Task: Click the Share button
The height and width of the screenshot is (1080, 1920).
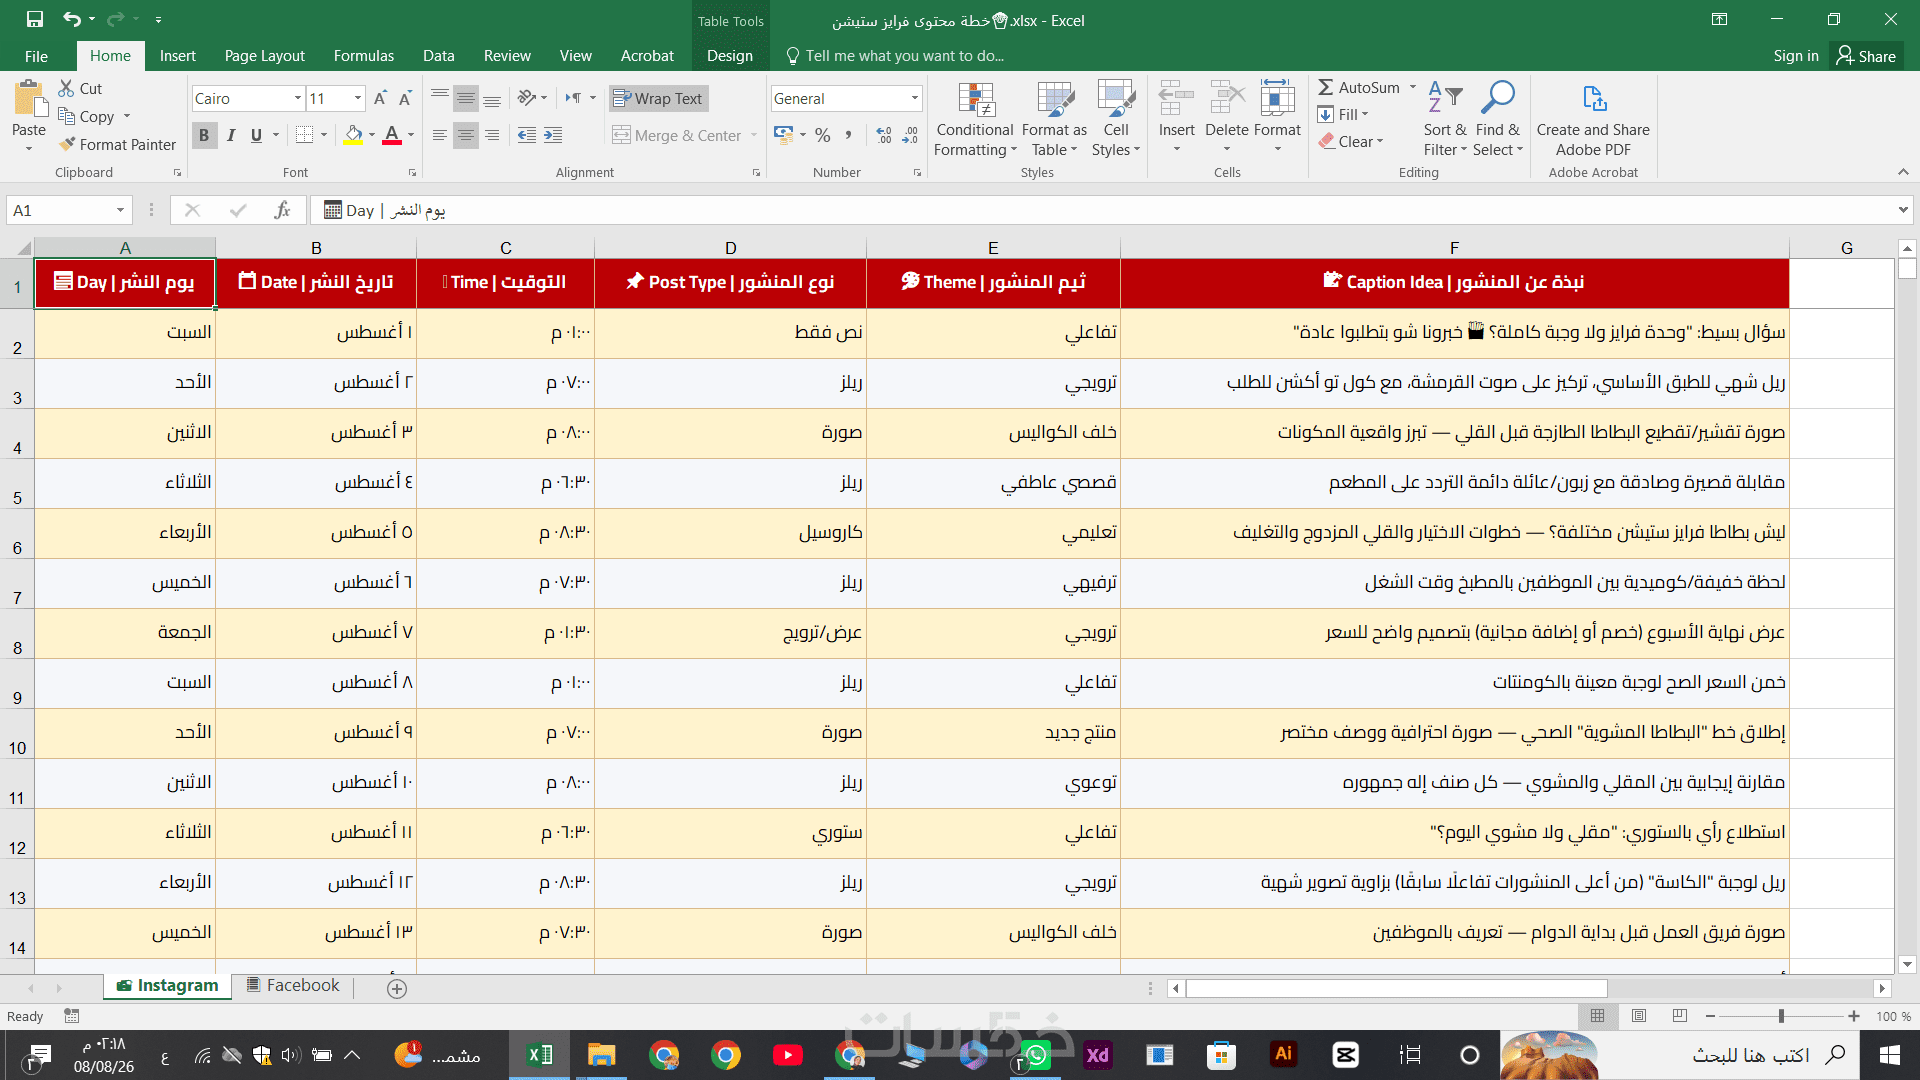Action: click(x=1866, y=56)
